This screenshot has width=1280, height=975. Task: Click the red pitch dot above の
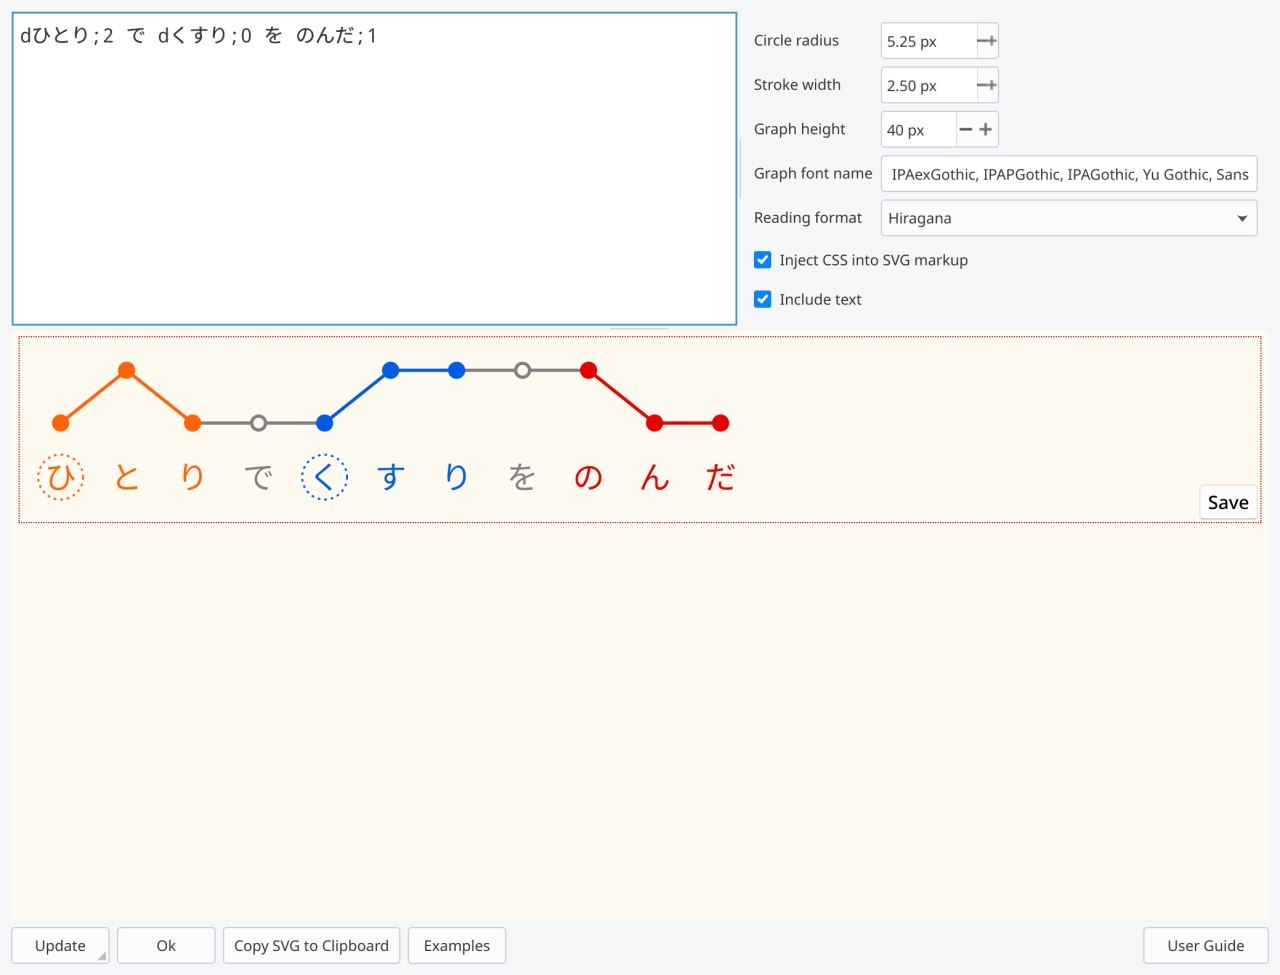click(x=589, y=370)
